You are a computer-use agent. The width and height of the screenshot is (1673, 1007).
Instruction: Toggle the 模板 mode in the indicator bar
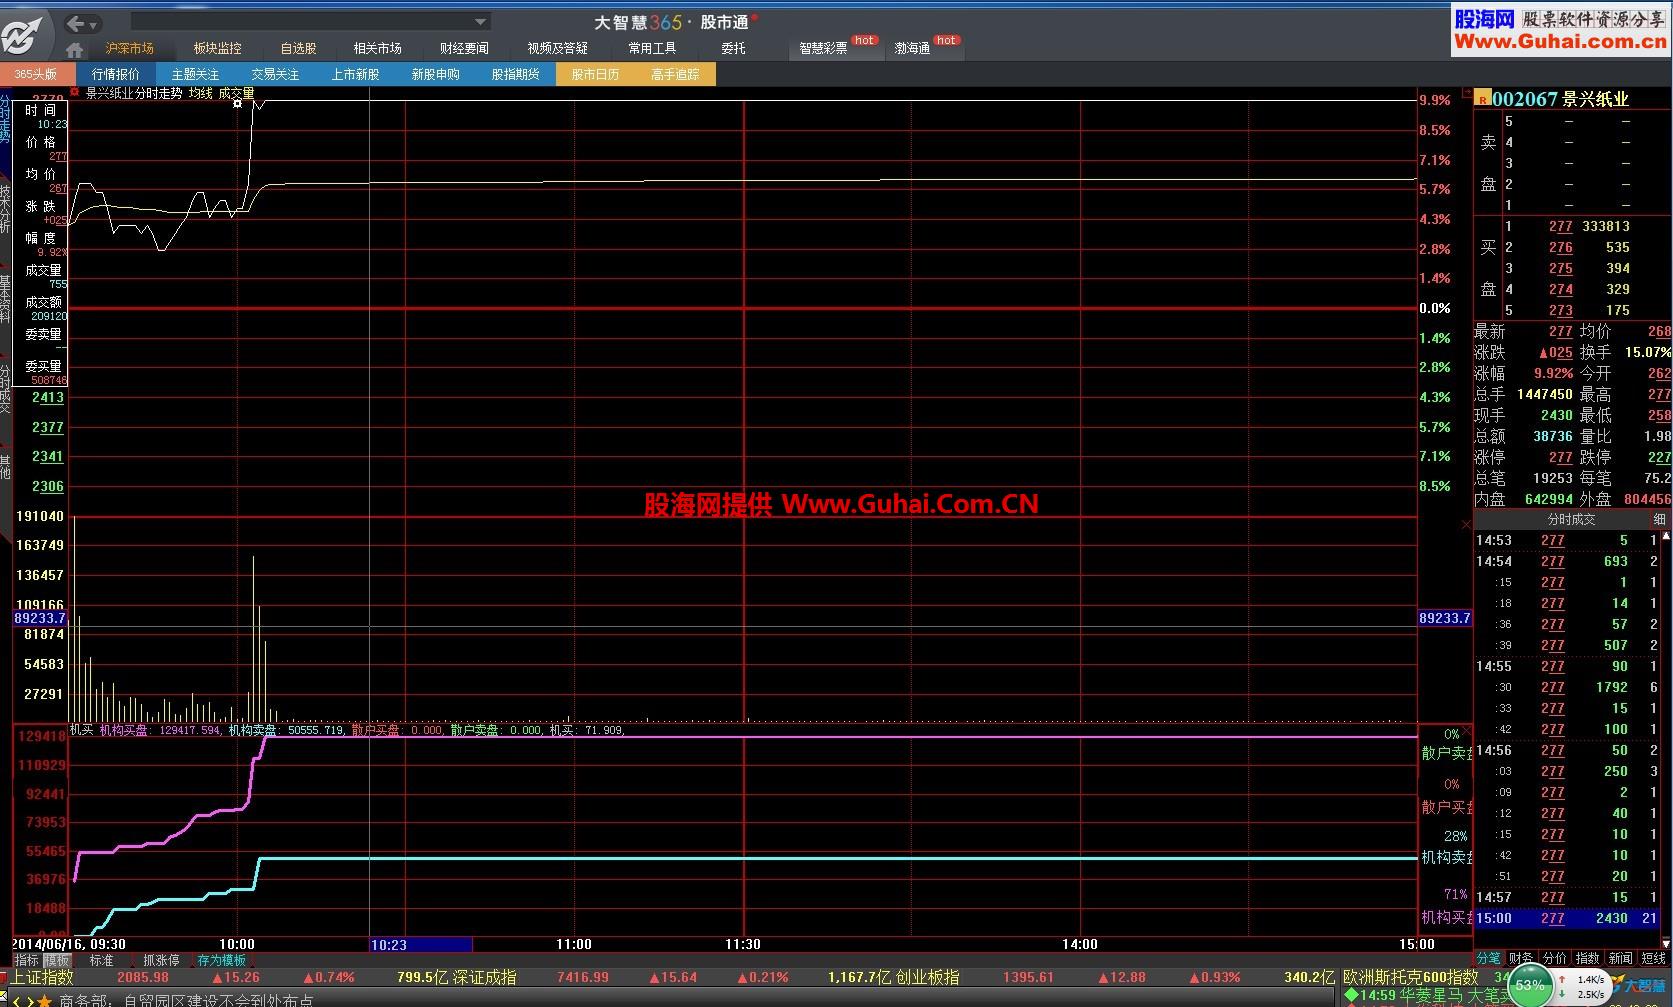[x=57, y=960]
